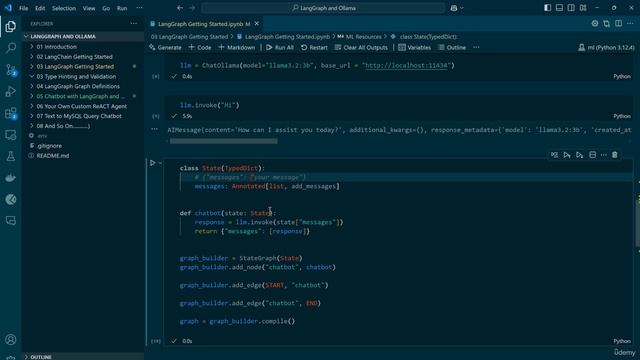Screen dimensions: 640x360
Task: Open the Copilot icon in title bar
Action: click(x=454, y=8)
